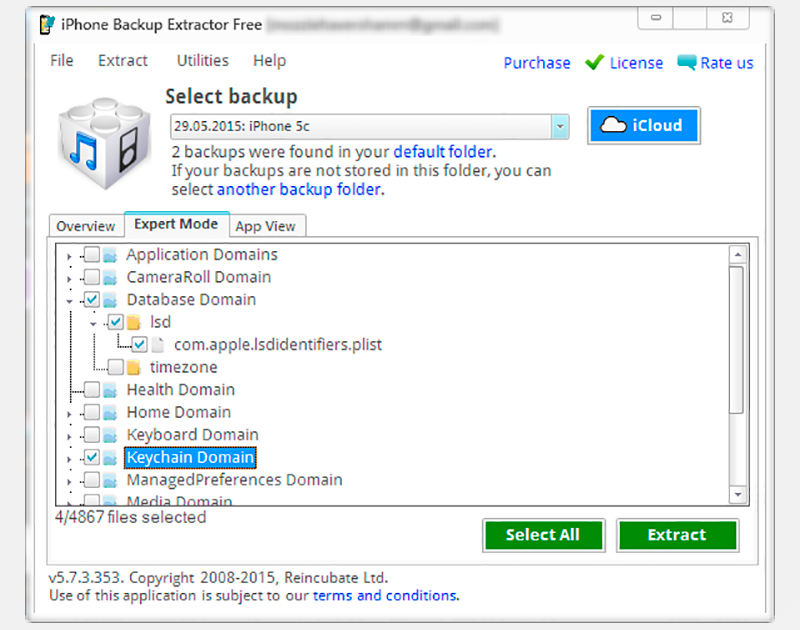This screenshot has height=630, width=800.
Task: Click the green License checkmark icon
Action: 594,63
